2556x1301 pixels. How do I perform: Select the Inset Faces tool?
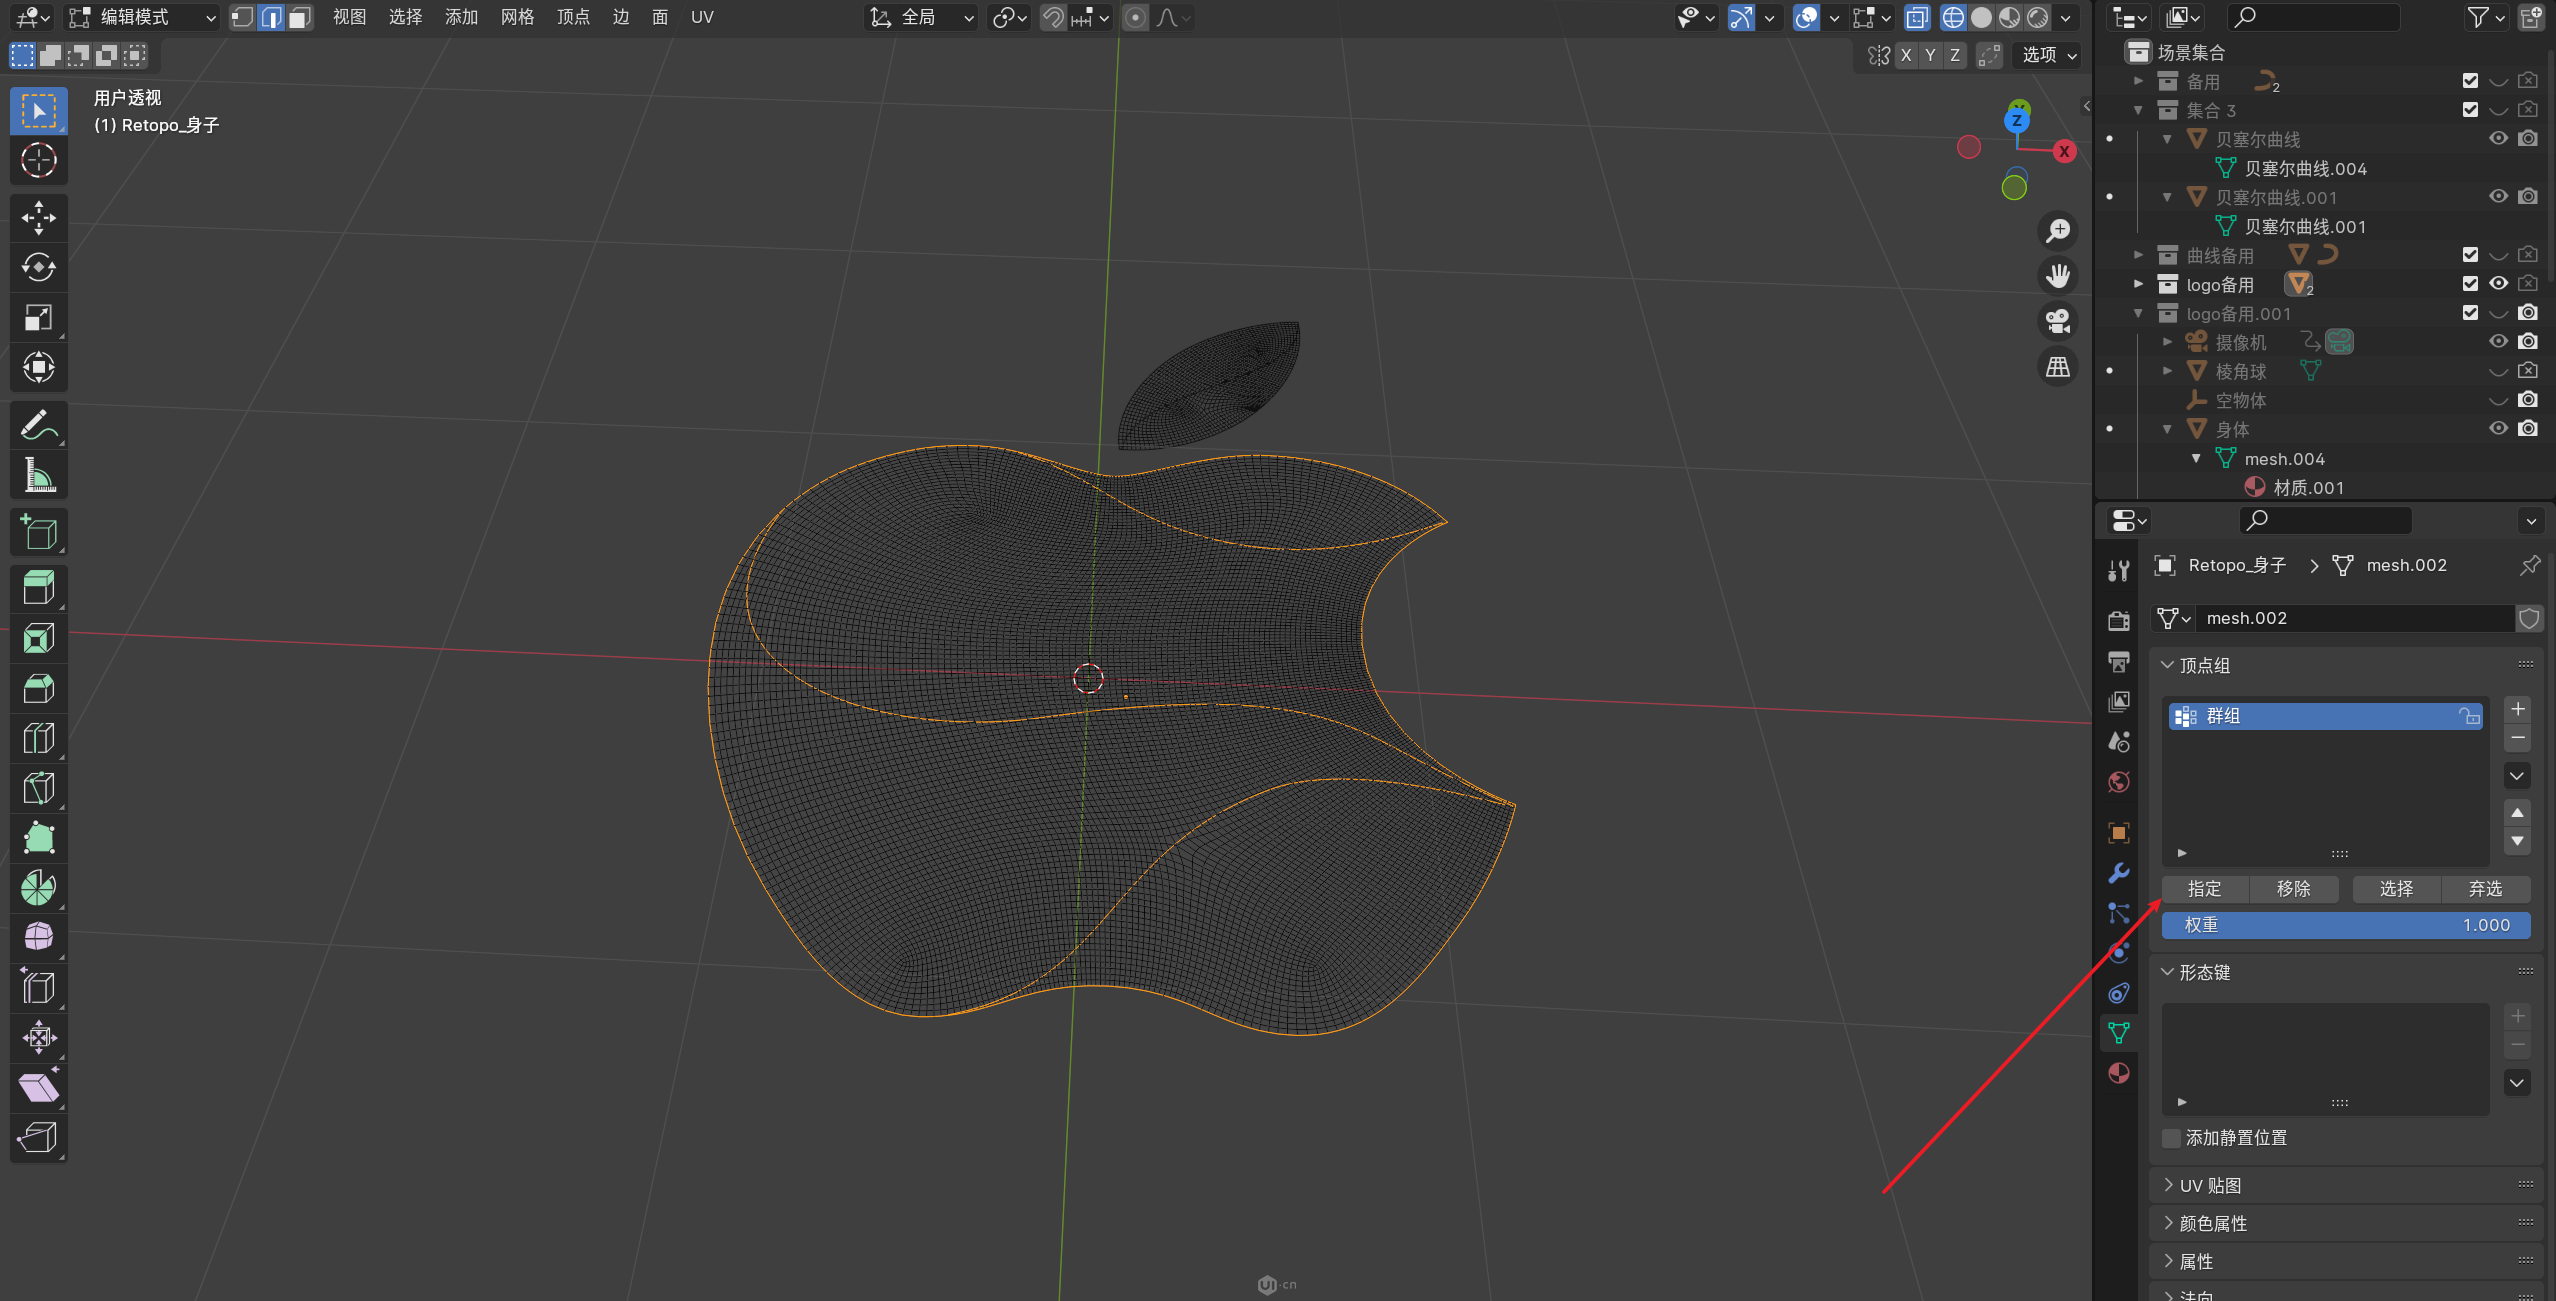(39, 638)
